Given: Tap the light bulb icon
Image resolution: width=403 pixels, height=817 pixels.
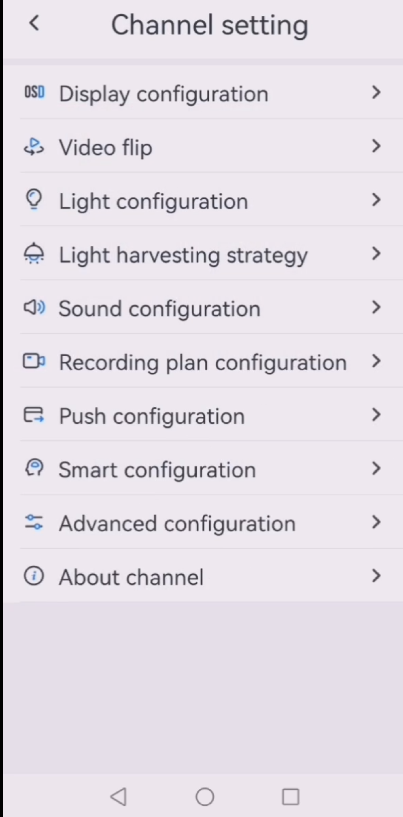Looking at the screenshot, I should point(34,200).
